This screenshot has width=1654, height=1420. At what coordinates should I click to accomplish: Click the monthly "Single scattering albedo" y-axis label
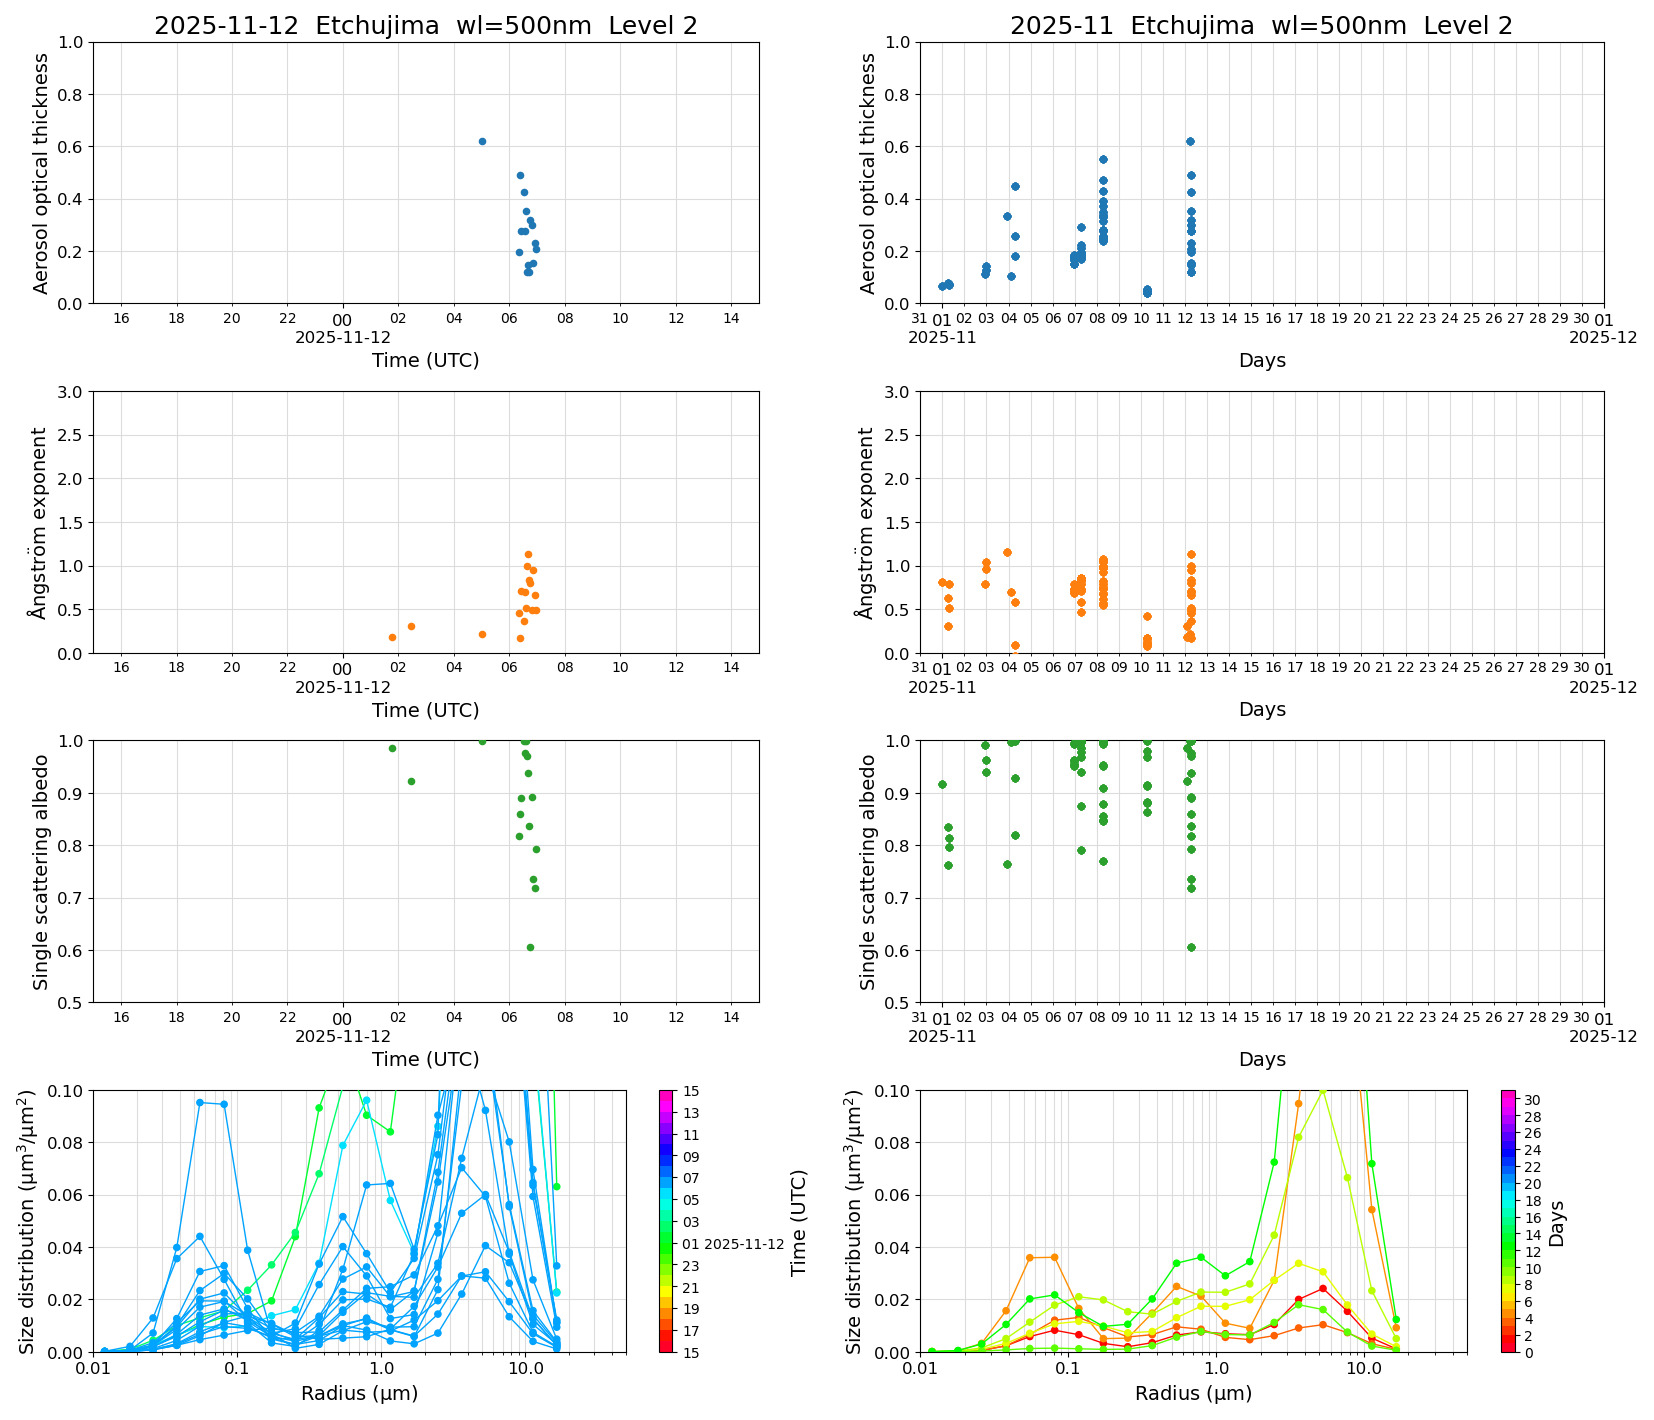[x=868, y=872]
